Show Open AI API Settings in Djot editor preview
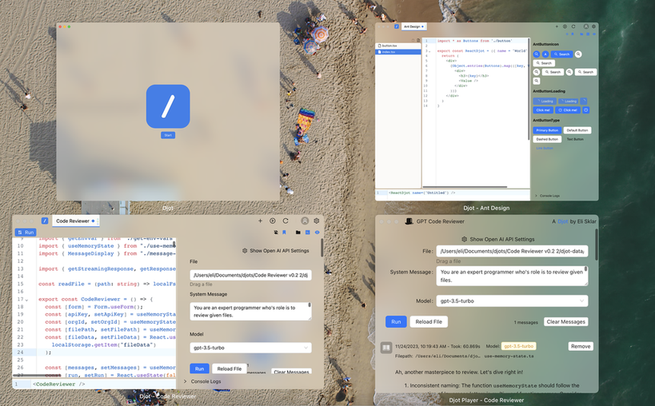The width and height of the screenshot is (655, 406). coord(276,251)
